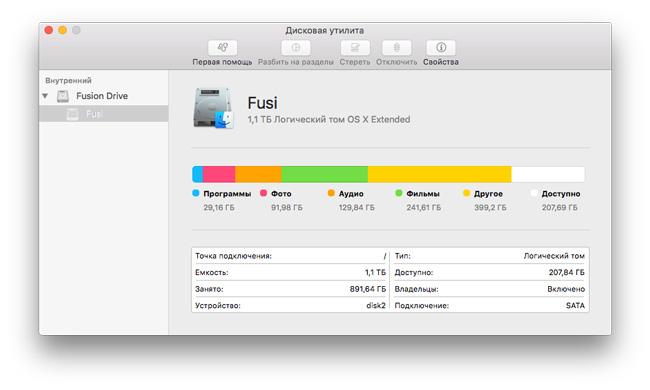Click the pink dot beside Фото
The height and width of the screenshot is (390, 650).
click(264, 193)
